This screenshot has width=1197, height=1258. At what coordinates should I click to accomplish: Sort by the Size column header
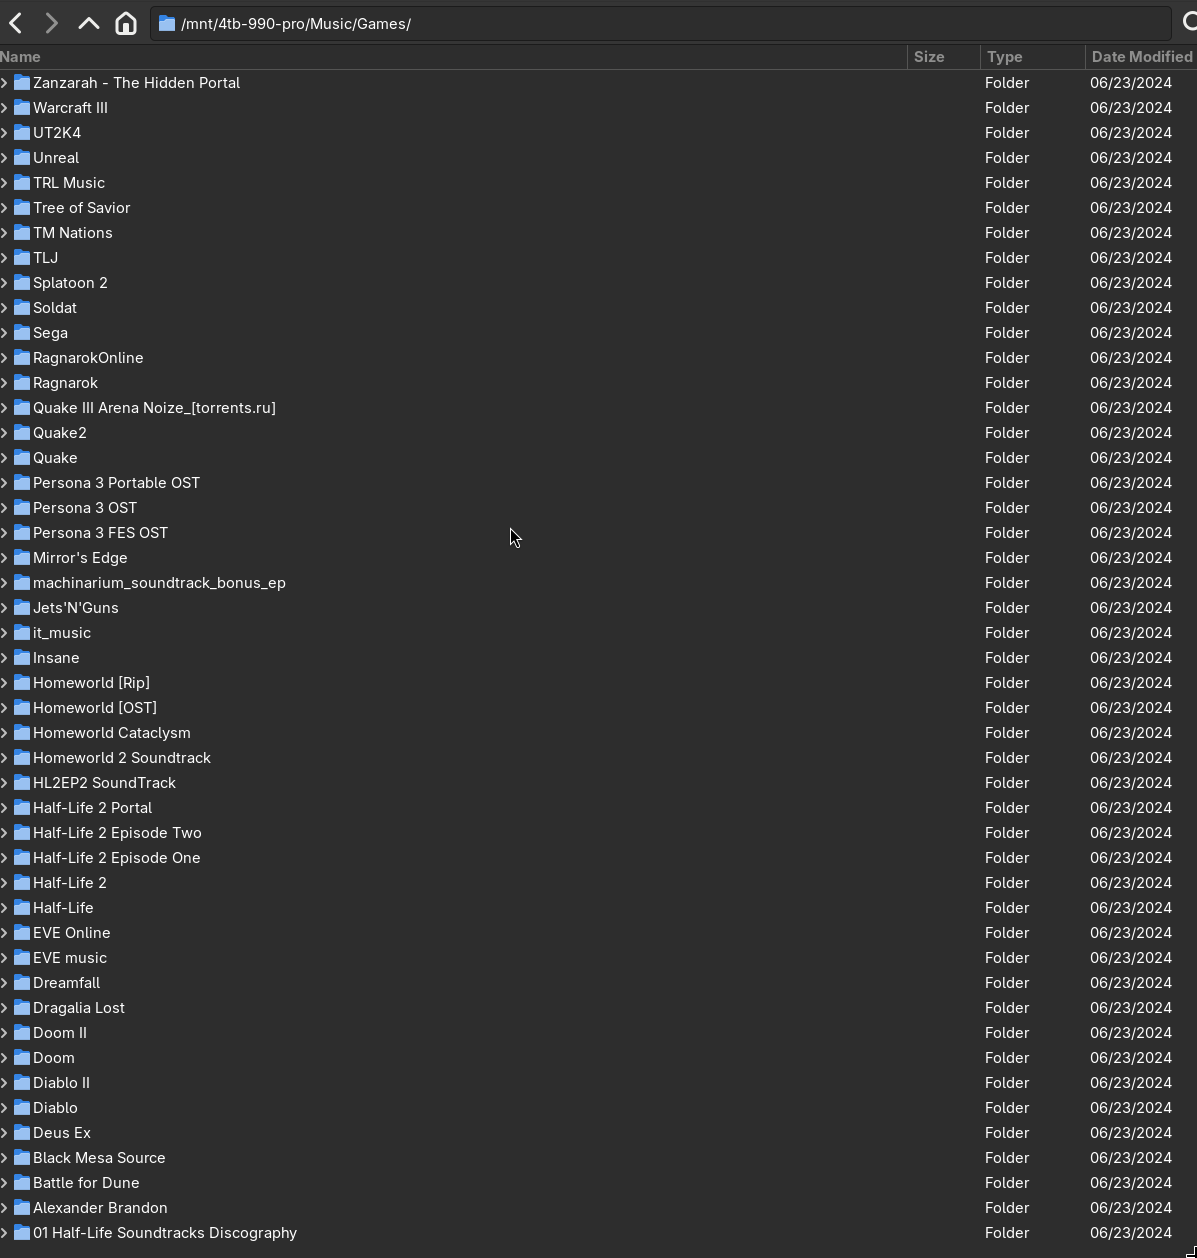944,57
